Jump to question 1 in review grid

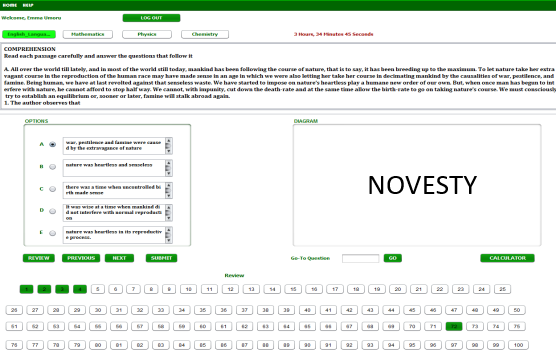[x=26, y=289]
